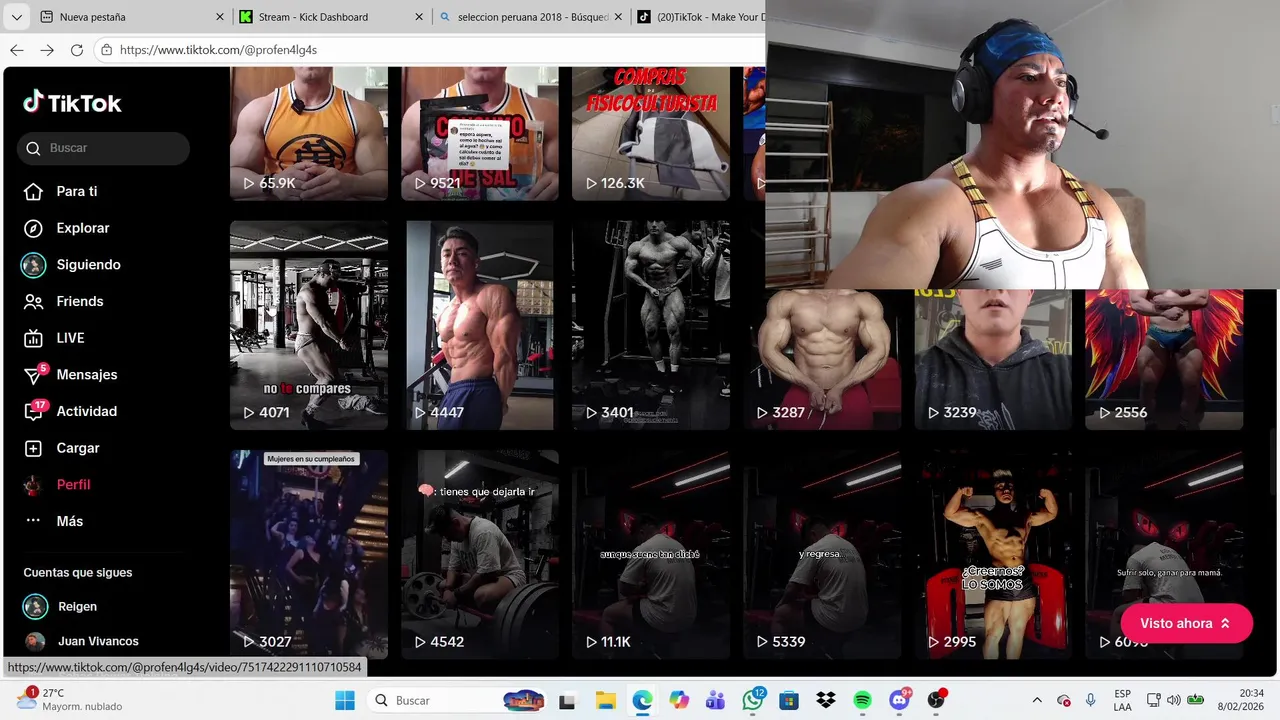Reload the page with the refresh button
1280x720 pixels.
click(x=77, y=49)
